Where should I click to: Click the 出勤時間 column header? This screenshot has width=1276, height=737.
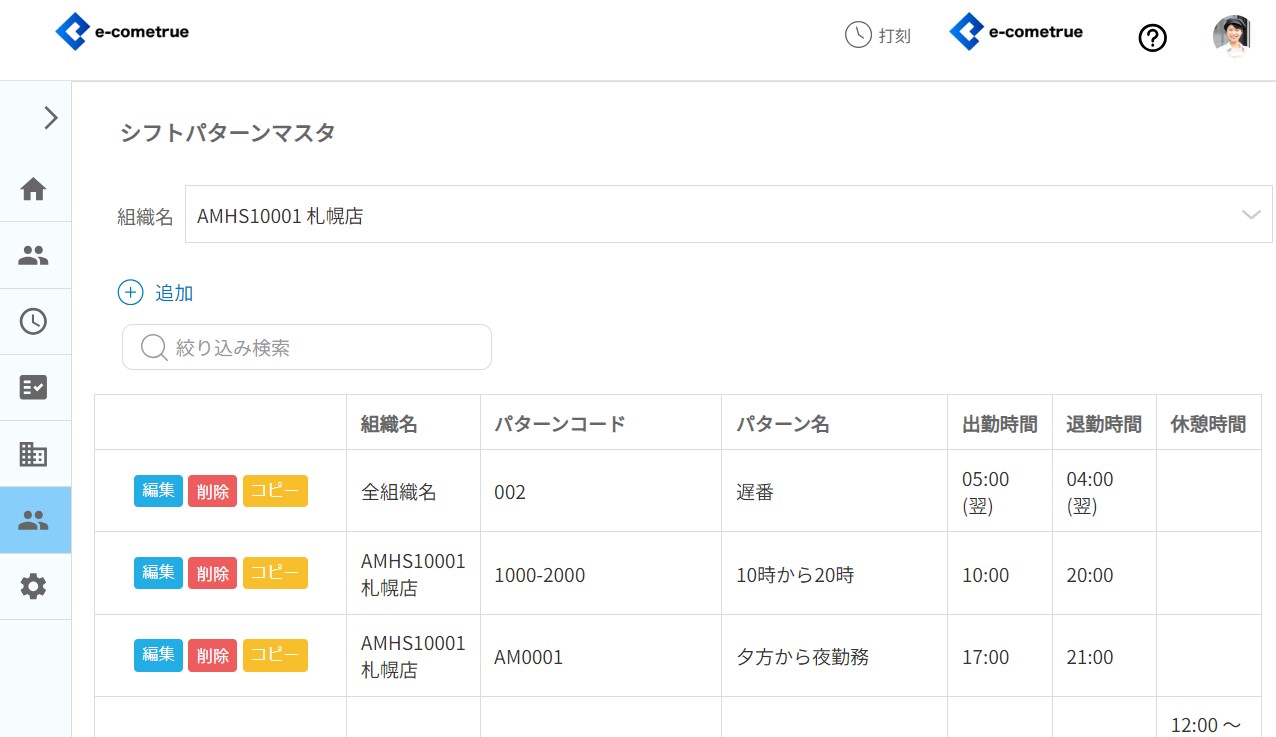pos(999,424)
